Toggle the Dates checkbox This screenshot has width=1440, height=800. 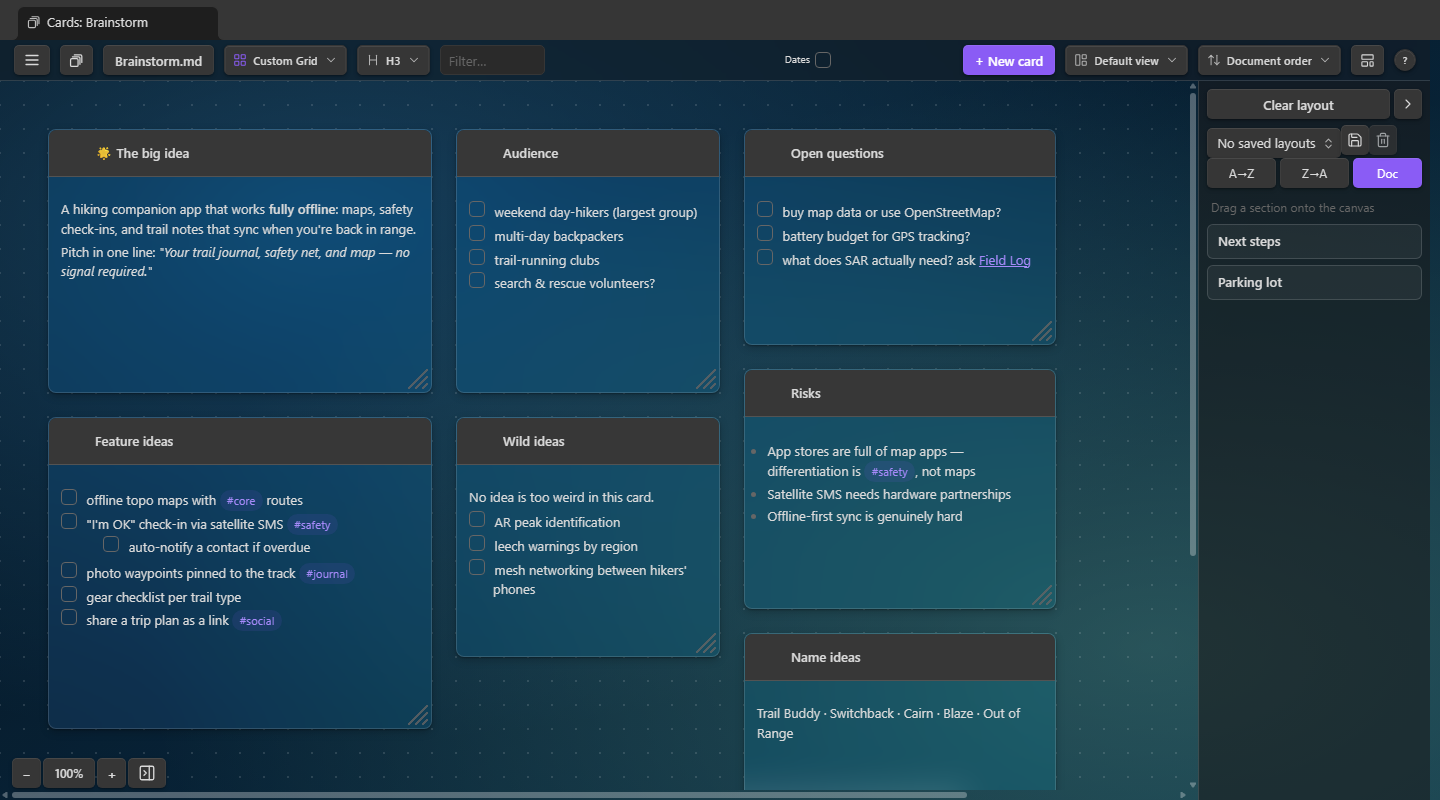(822, 60)
